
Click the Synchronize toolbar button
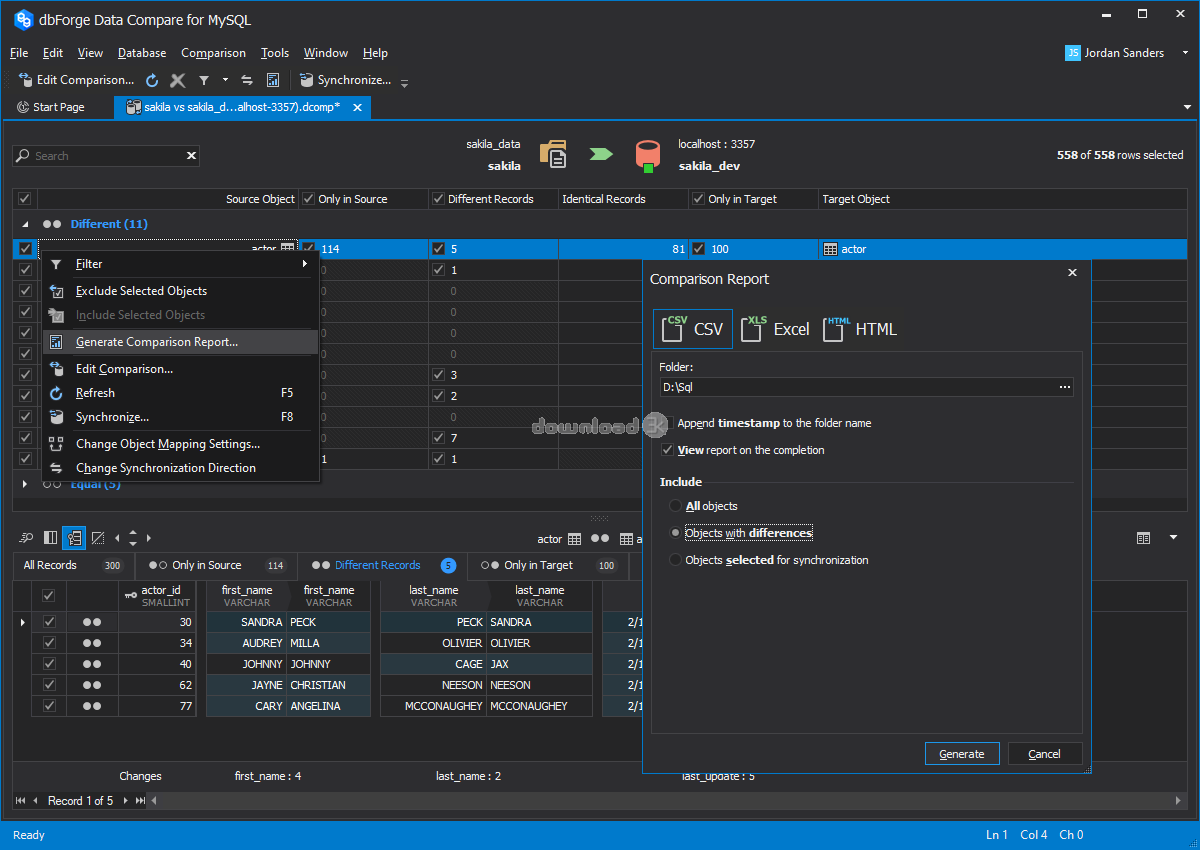345,80
